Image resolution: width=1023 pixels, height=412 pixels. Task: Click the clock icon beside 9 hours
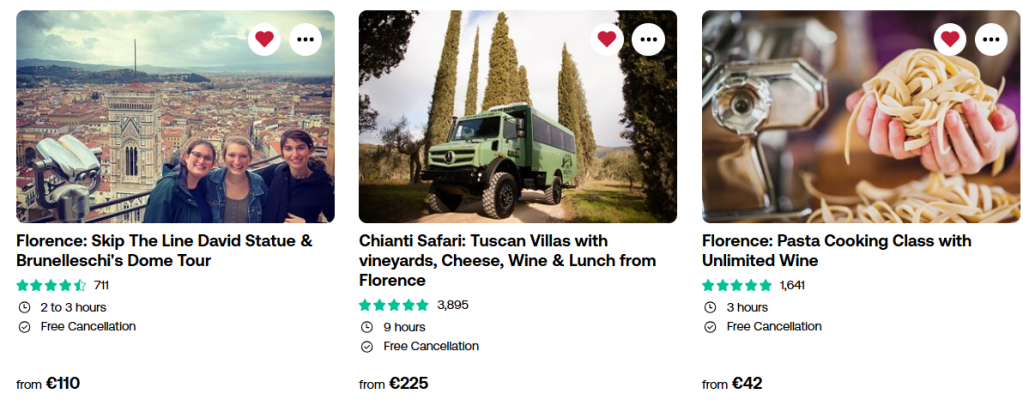click(x=366, y=327)
